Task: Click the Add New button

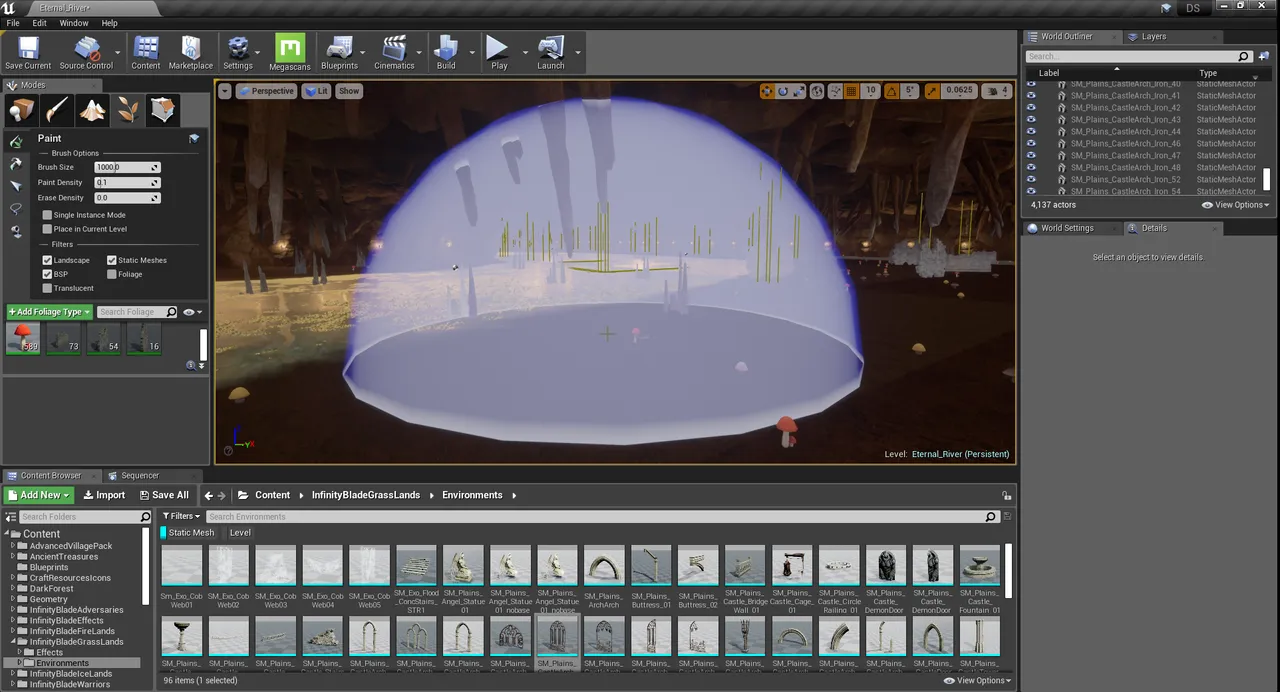Action: click(x=39, y=495)
